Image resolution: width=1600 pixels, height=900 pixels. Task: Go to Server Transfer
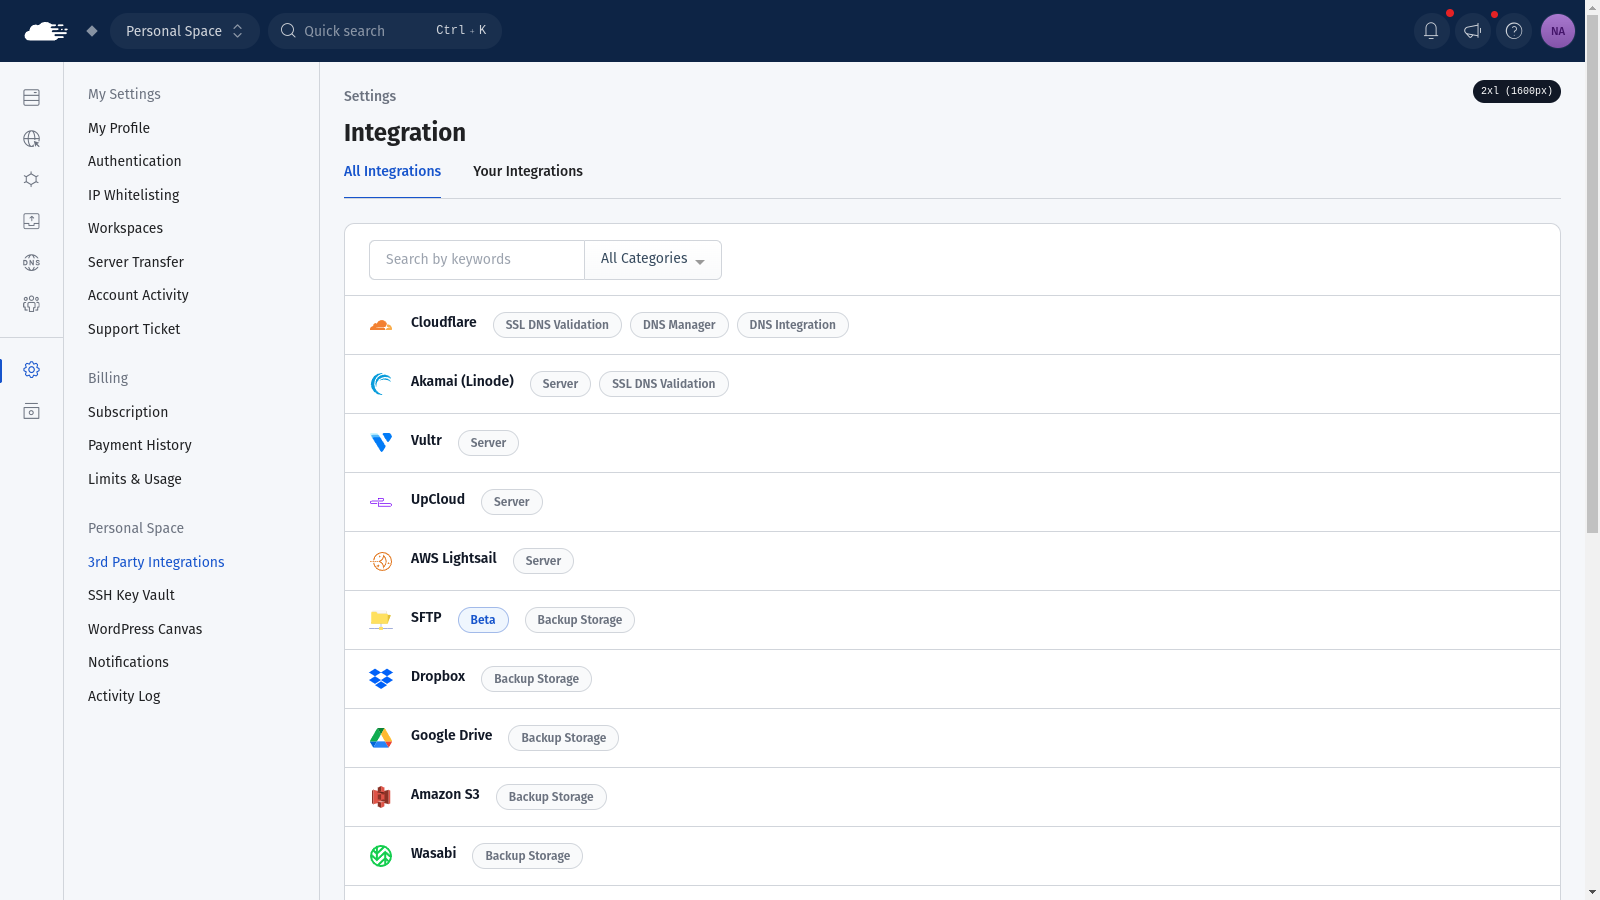(136, 262)
